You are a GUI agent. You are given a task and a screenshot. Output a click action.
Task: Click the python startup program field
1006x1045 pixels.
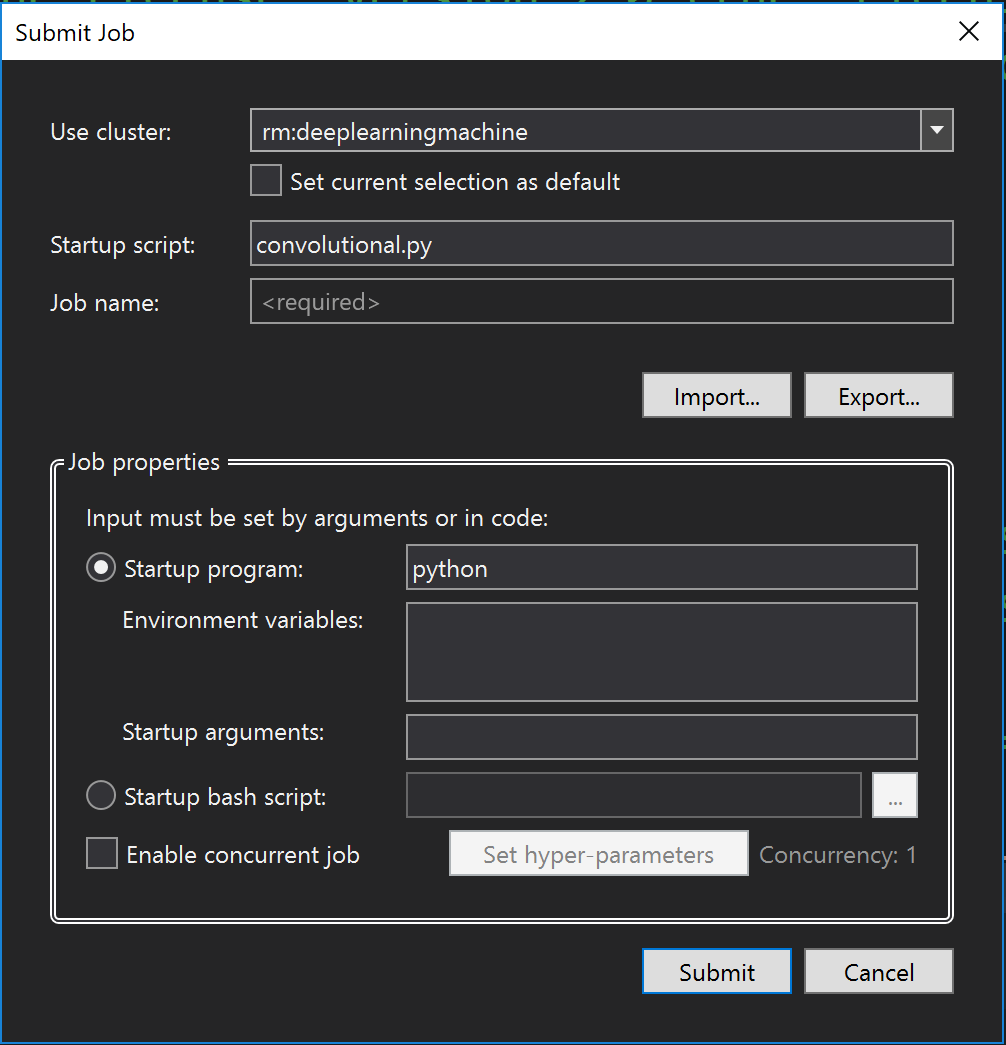point(661,567)
